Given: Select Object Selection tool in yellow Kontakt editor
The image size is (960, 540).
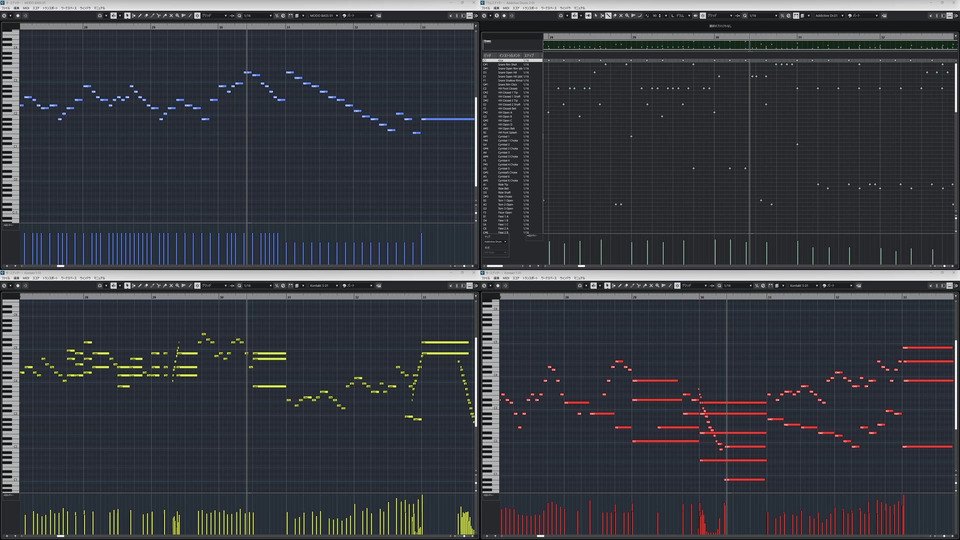Looking at the screenshot, I should tap(127, 285).
